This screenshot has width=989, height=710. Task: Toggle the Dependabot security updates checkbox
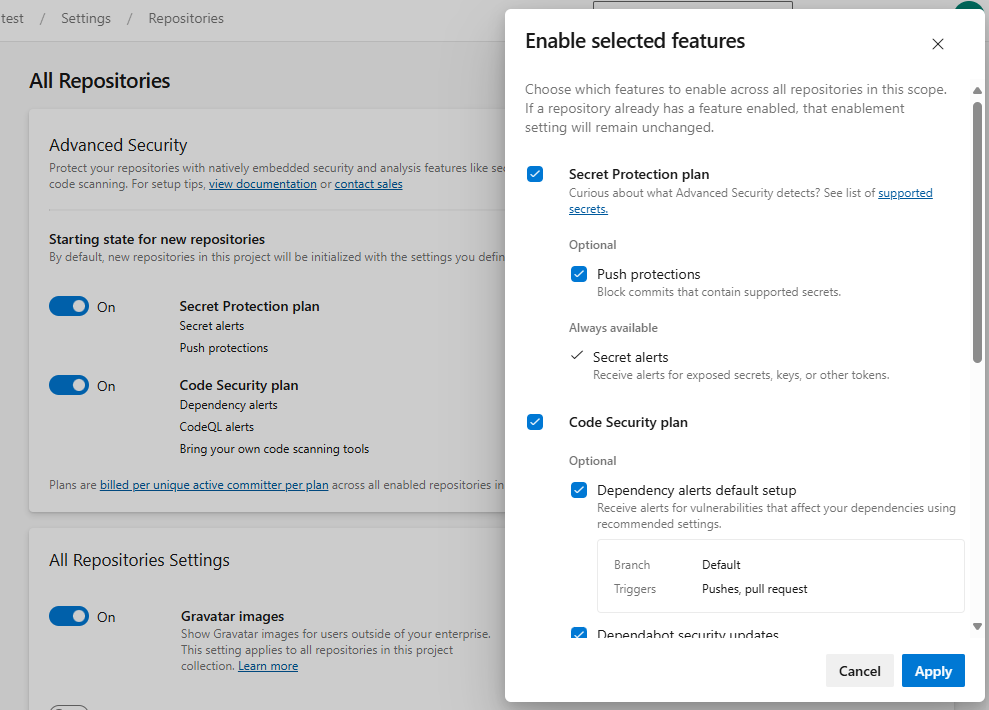point(579,634)
